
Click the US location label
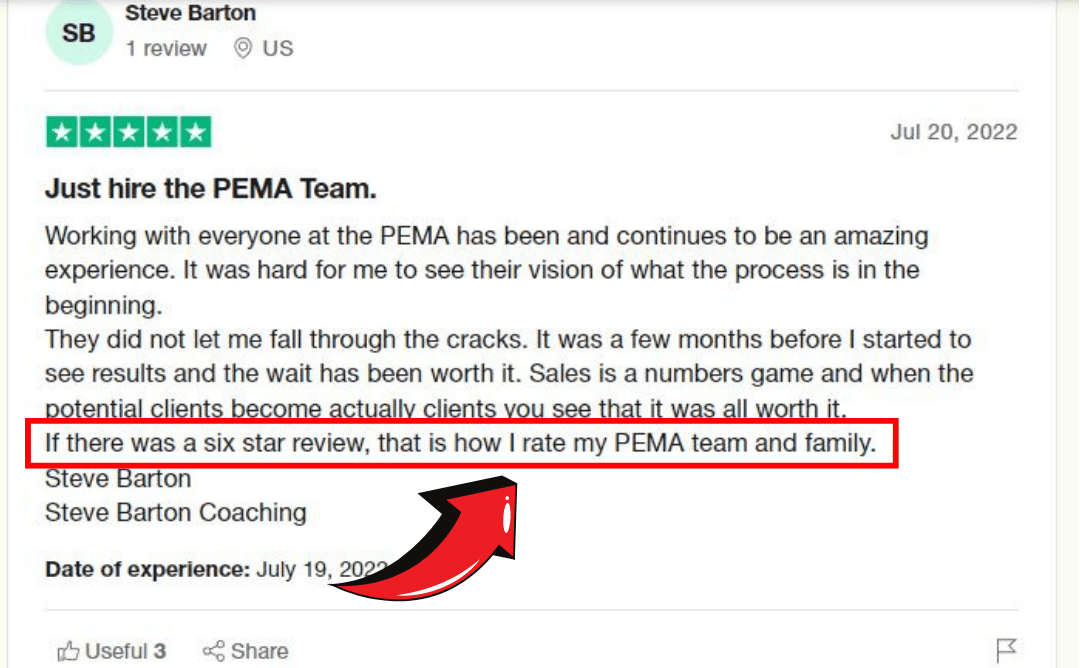tap(278, 48)
